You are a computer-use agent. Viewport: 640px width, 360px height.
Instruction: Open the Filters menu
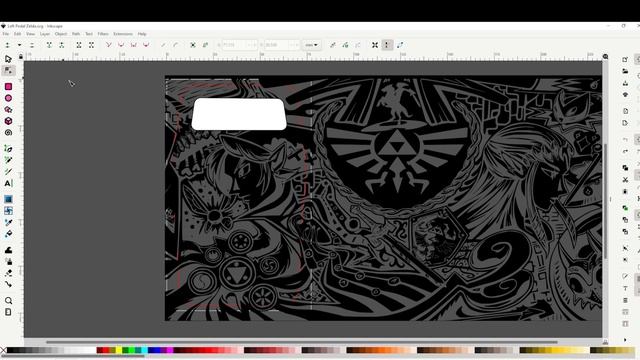103,34
